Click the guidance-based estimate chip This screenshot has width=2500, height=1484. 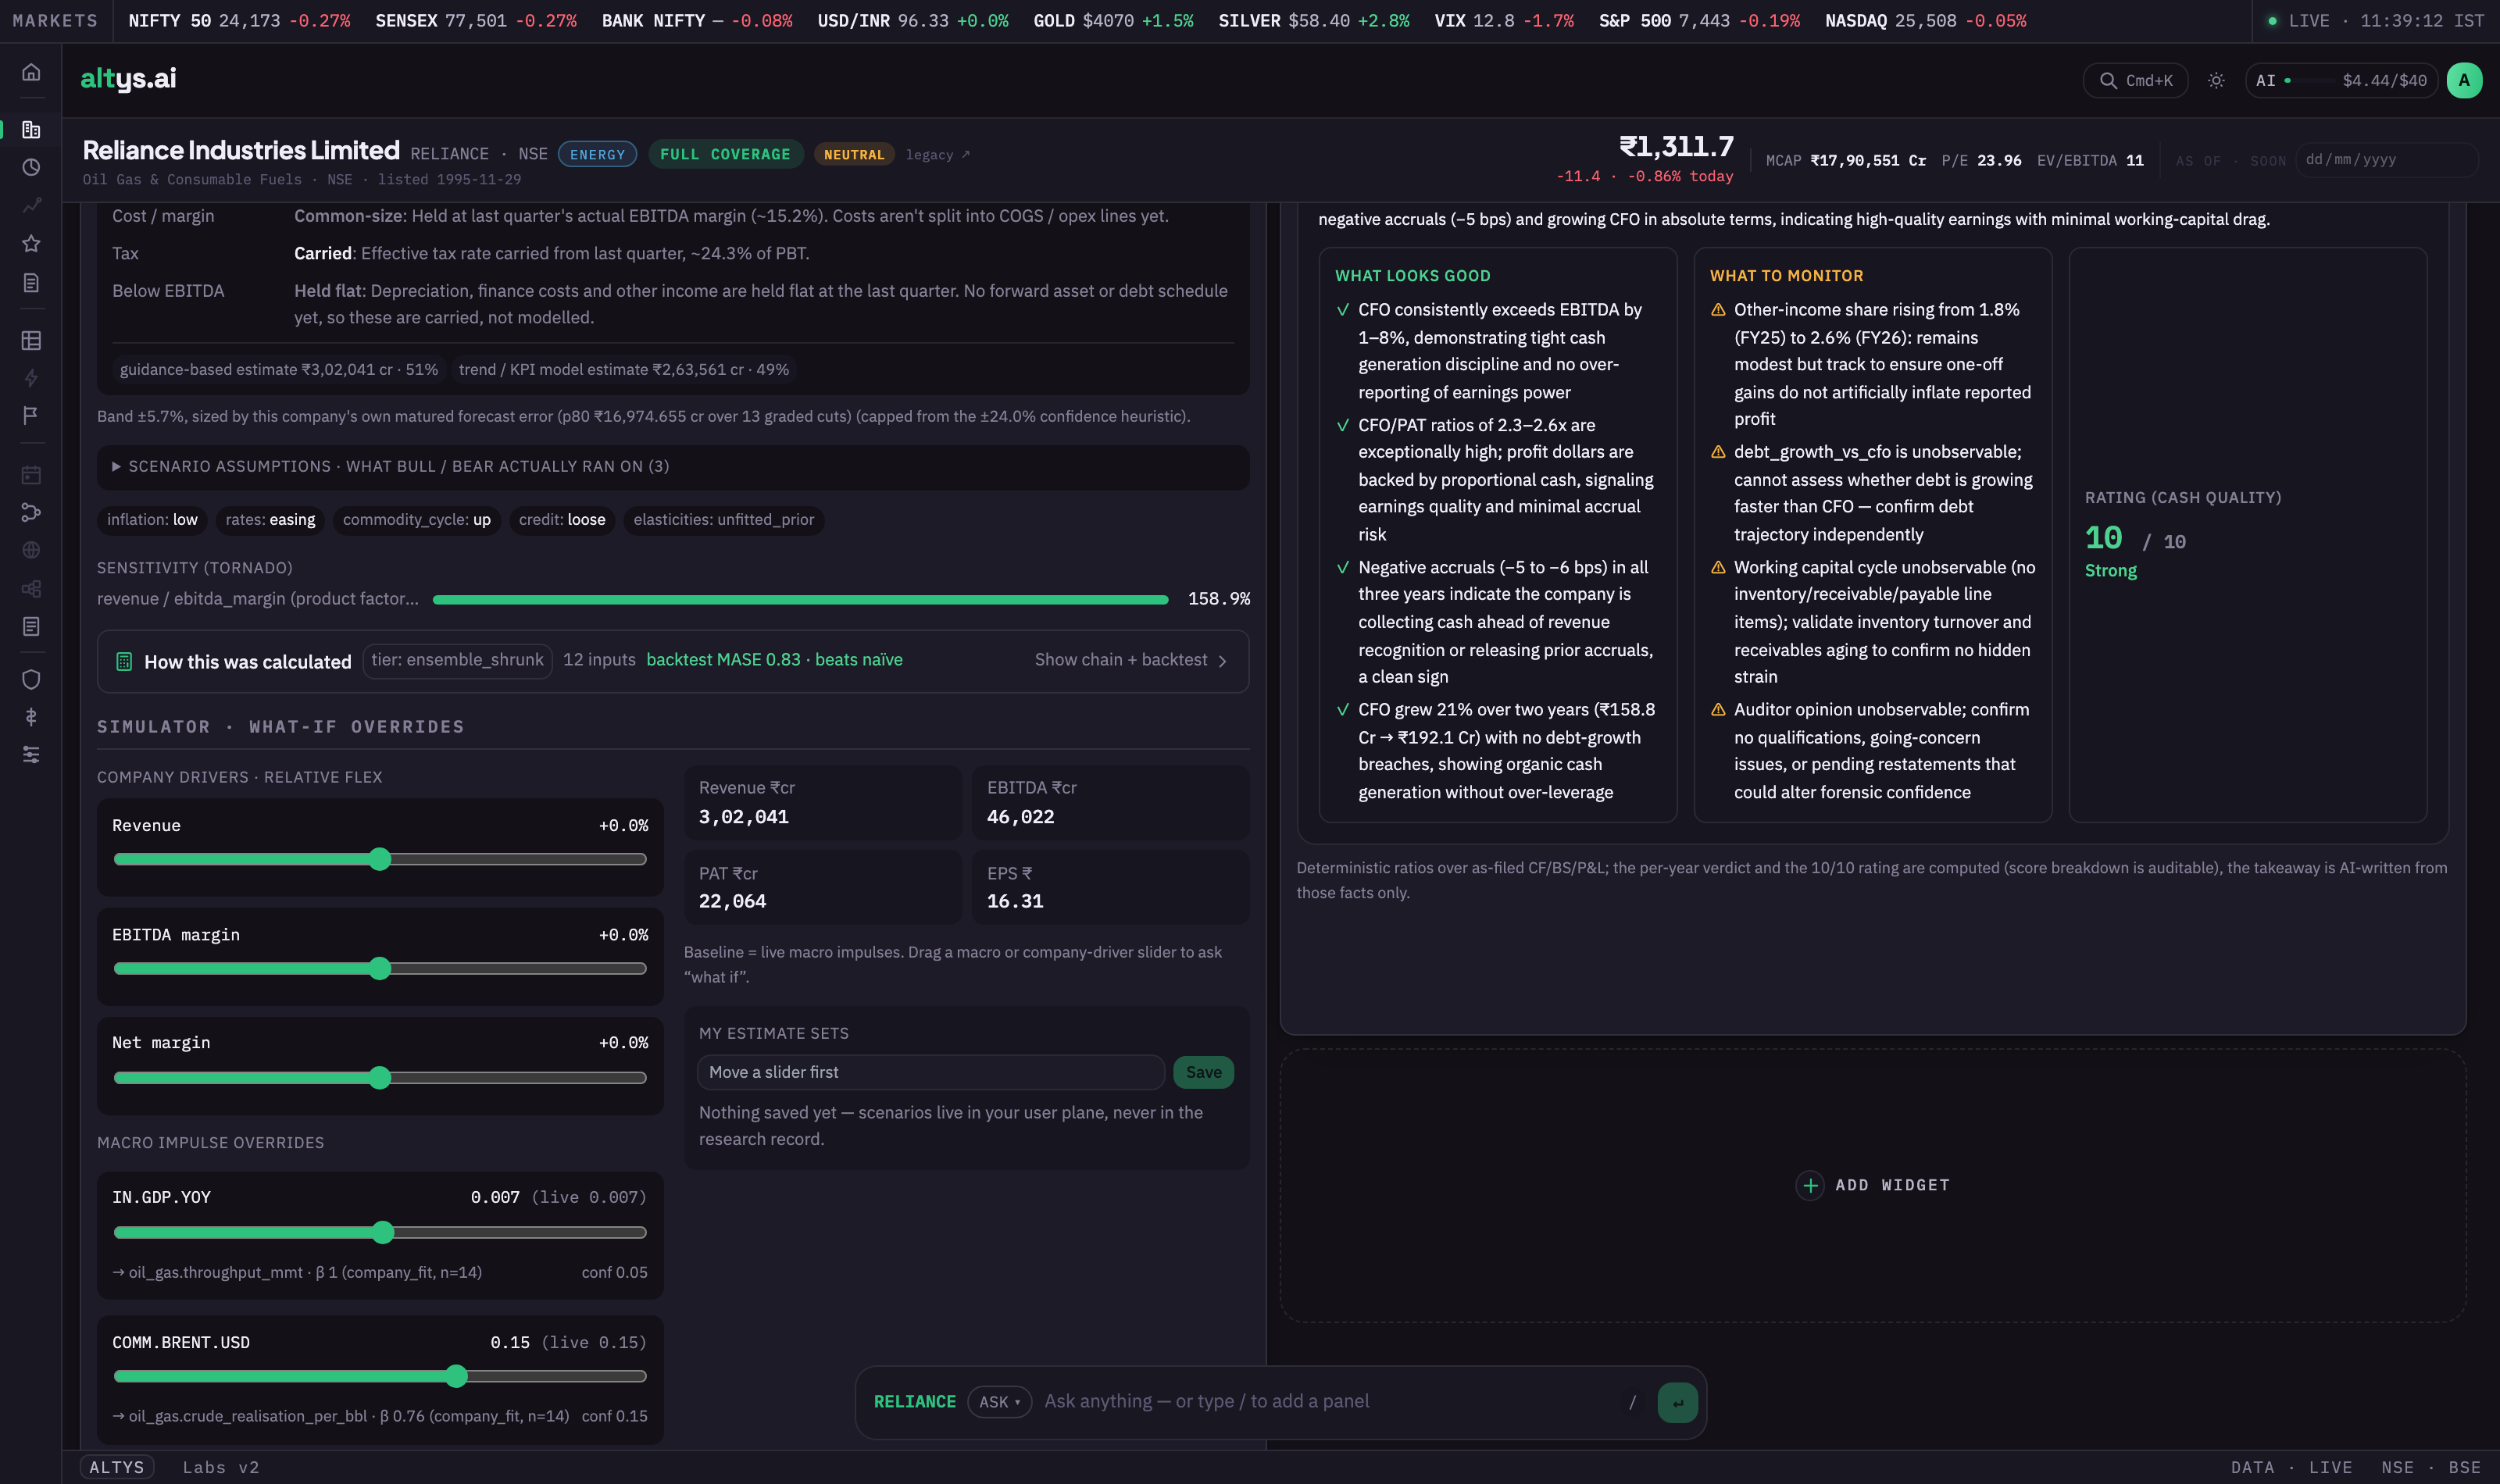point(278,370)
